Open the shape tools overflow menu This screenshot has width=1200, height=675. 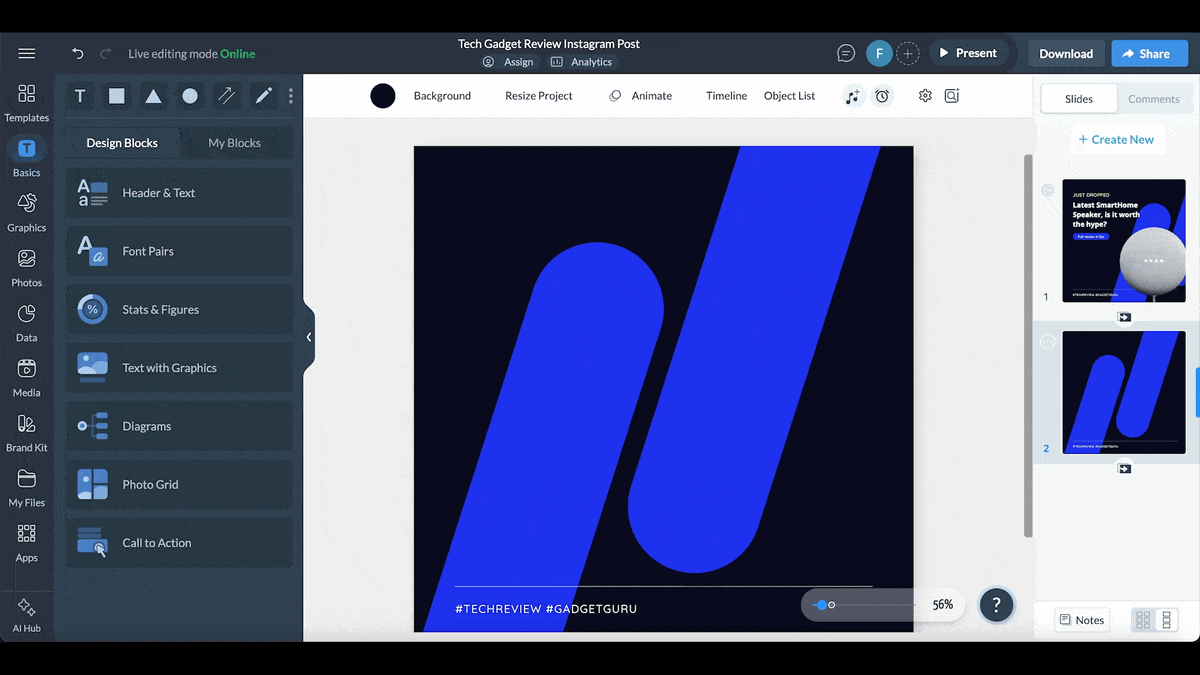(x=291, y=95)
